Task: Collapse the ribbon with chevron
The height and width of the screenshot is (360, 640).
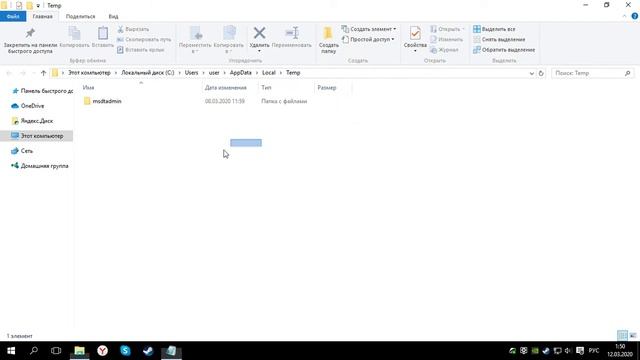Action: click(x=624, y=16)
